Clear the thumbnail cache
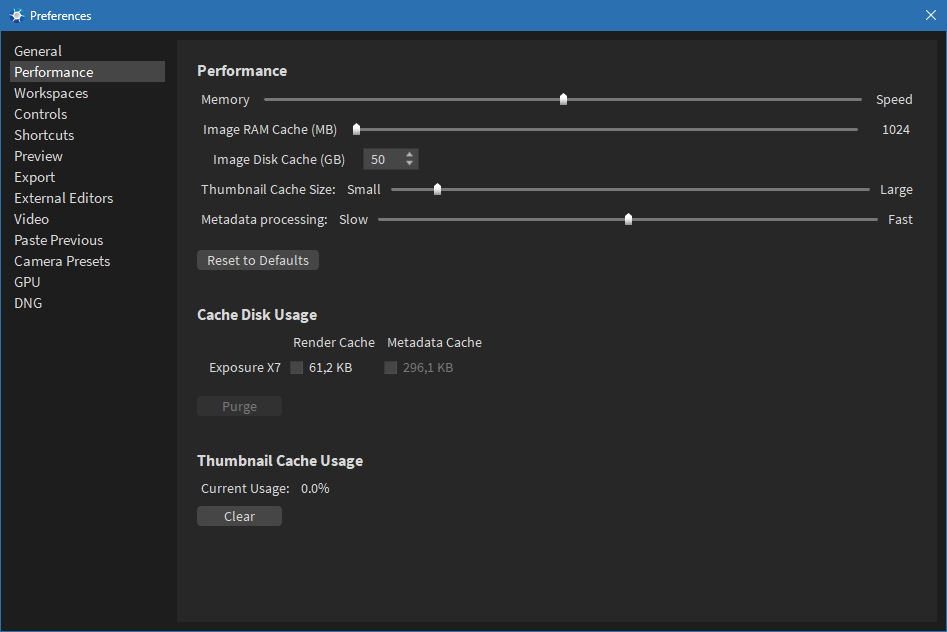 coord(239,517)
